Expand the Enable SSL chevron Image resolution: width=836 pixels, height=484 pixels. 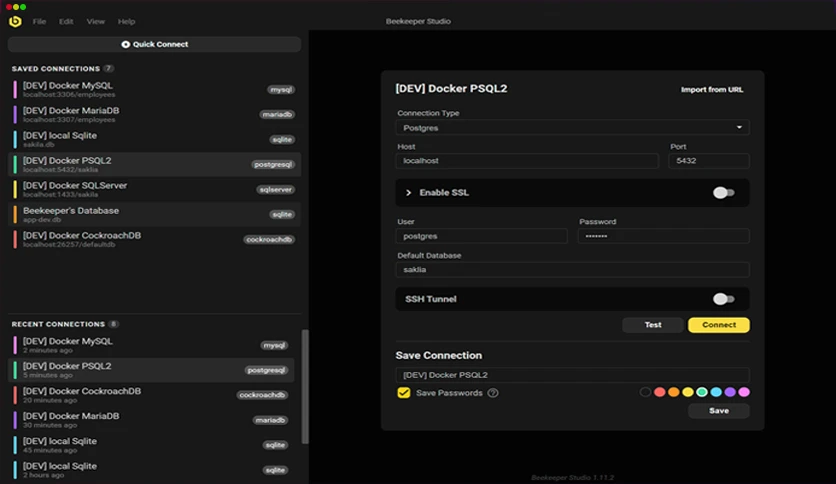coord(408,192)
